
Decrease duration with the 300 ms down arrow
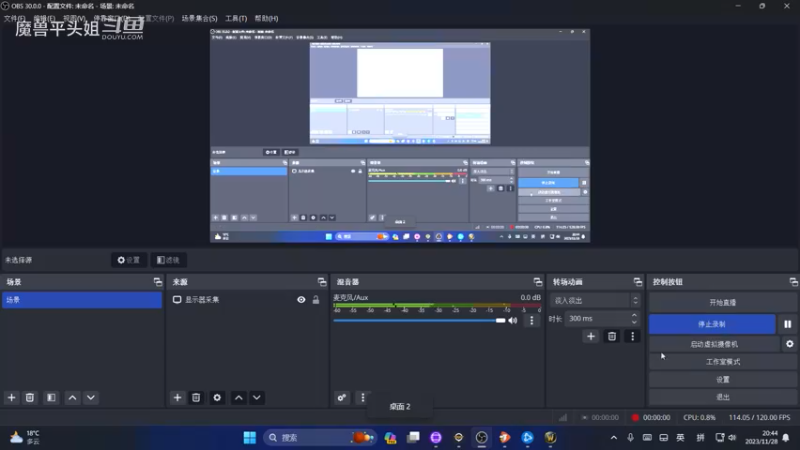click(634, 322)
